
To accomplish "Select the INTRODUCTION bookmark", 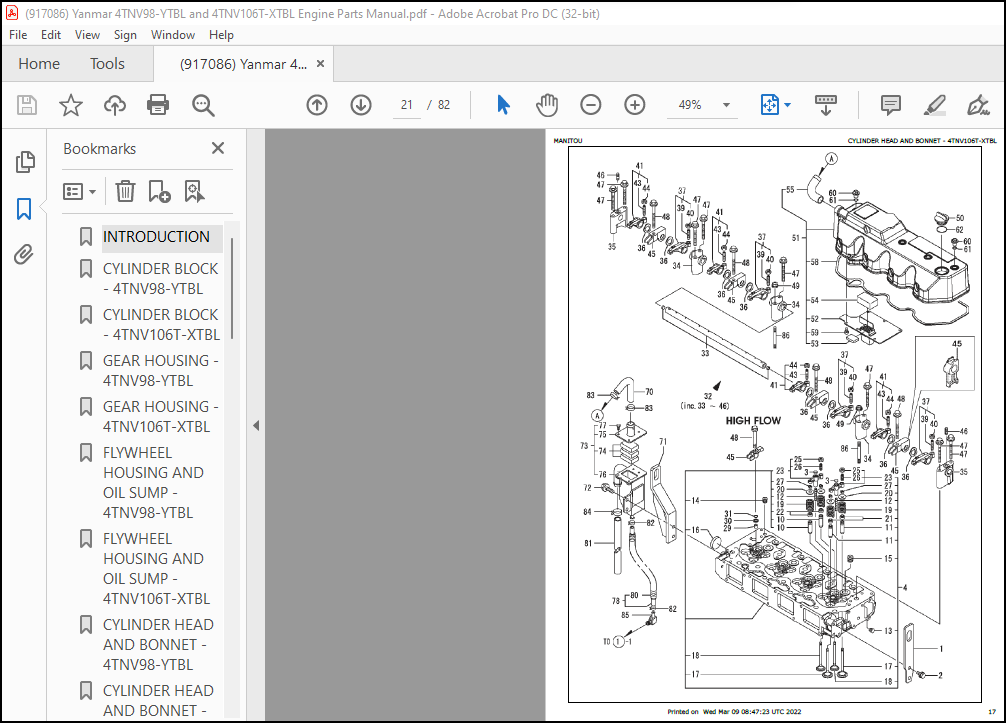I will click(x=156, y=237).
